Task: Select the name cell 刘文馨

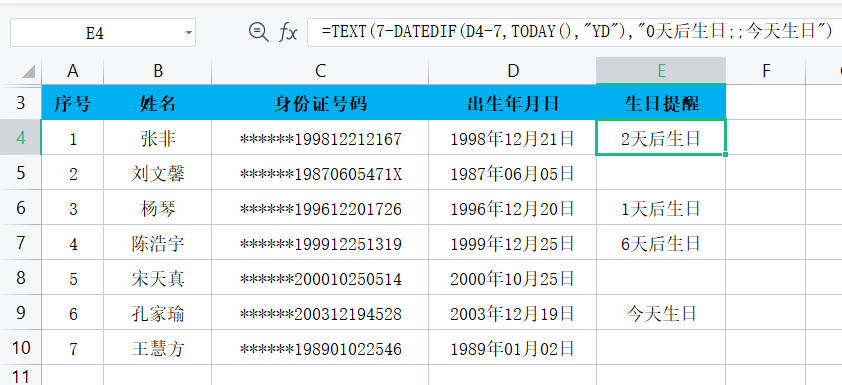Action: click(x=158, y=173)
